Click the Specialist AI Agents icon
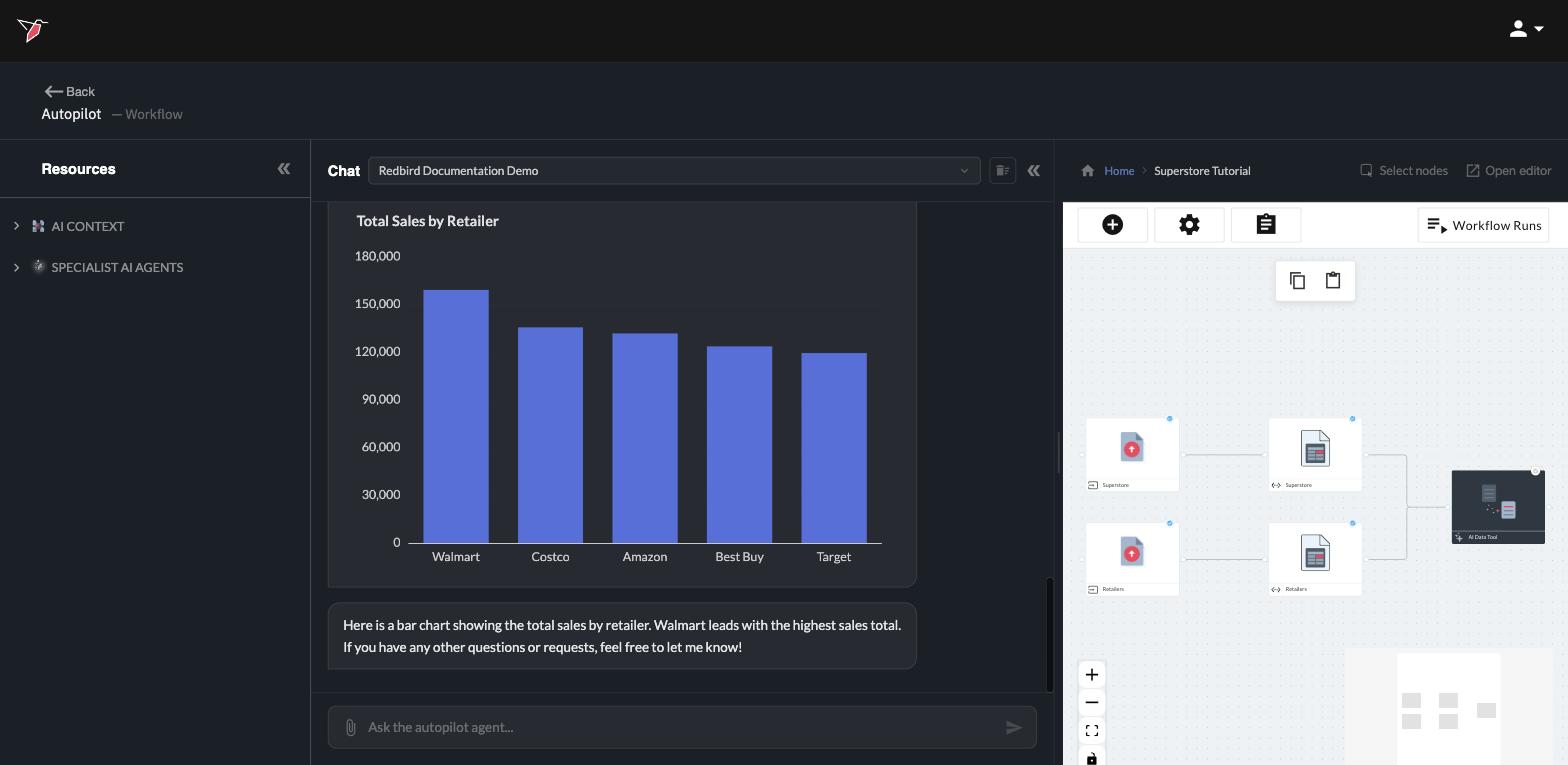Image resolution: width=1568 pixels, height=765 pixels. [x=39, y=267]
